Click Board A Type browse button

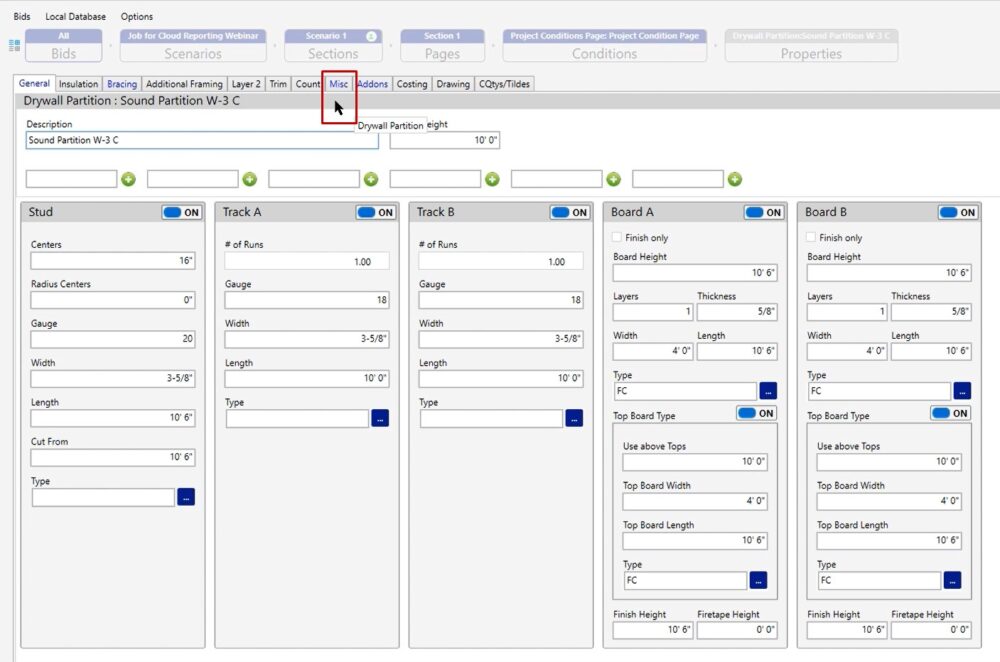coord(768,391)
